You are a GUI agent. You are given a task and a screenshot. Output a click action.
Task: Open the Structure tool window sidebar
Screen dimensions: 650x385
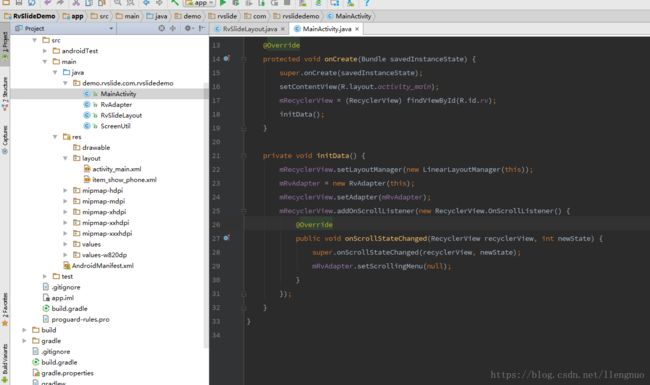tap(5, 93)
